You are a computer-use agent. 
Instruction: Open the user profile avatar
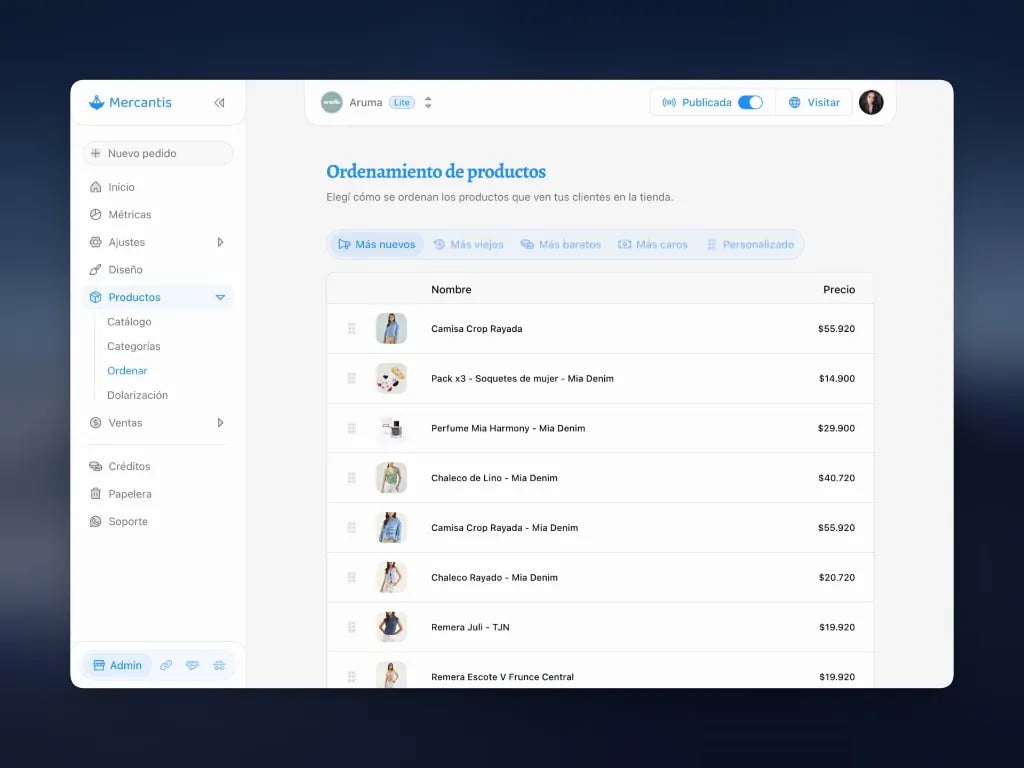[x=871, y=103]
